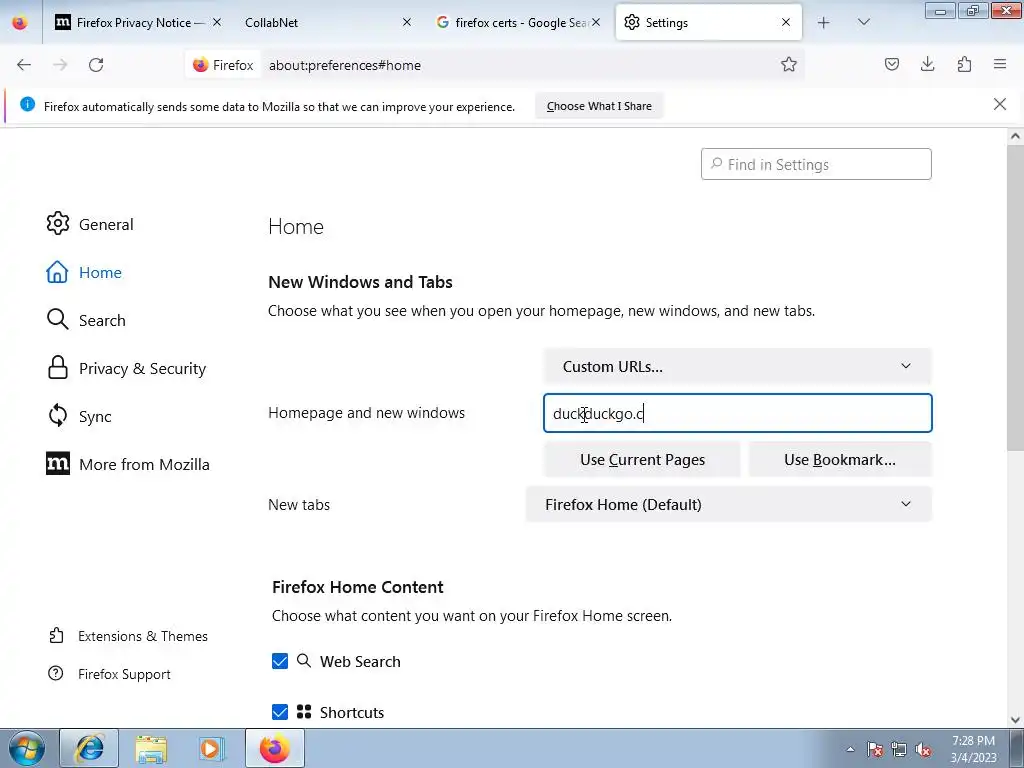1024x768 pixels.
Task: Reload the current page
Action: click(x=96, y=65)
